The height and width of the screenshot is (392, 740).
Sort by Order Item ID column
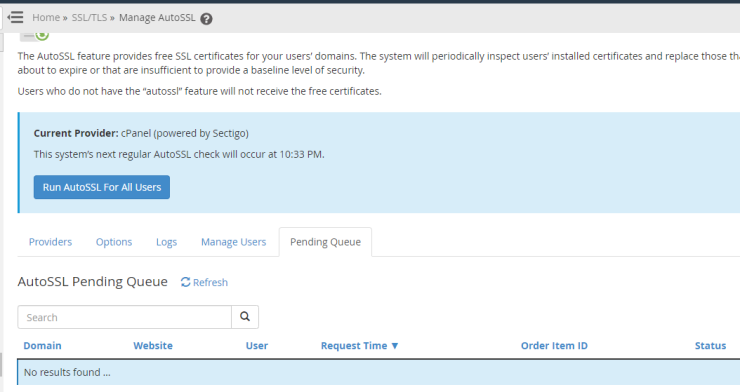554,346
